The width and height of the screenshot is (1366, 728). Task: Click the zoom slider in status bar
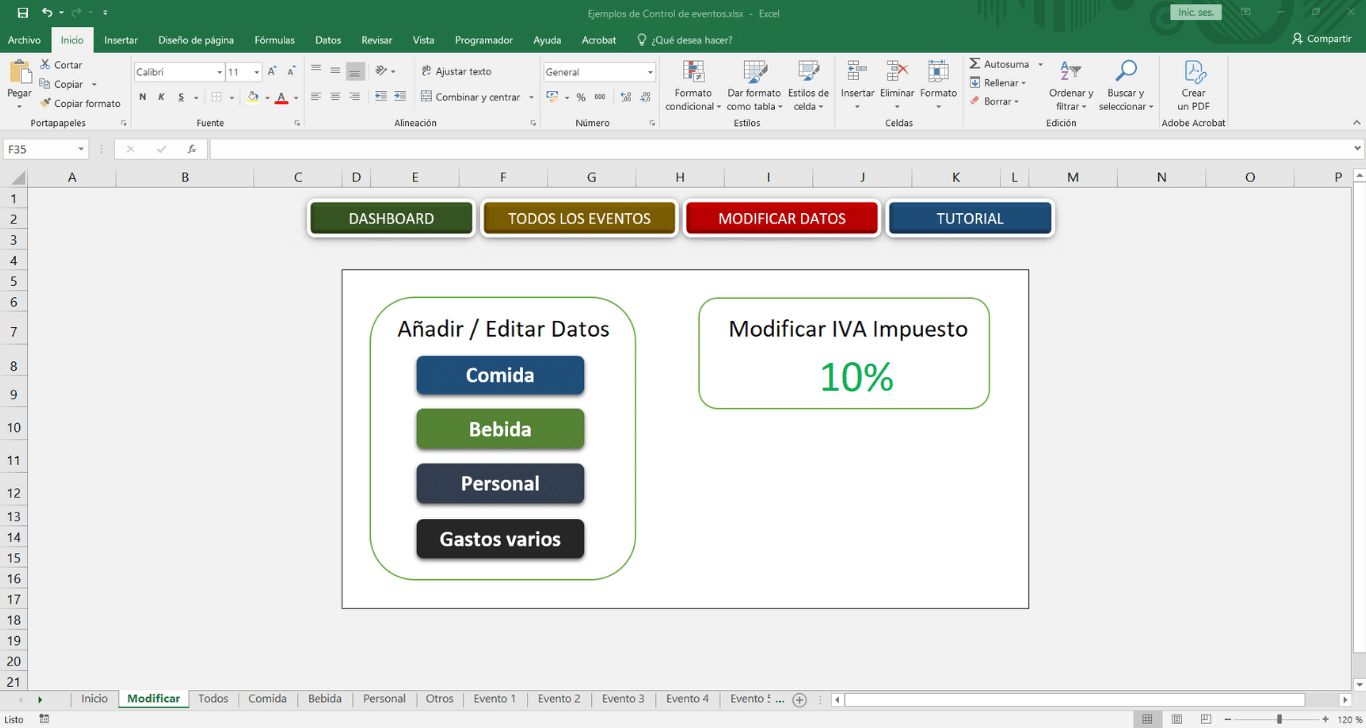click(1279, 719)
